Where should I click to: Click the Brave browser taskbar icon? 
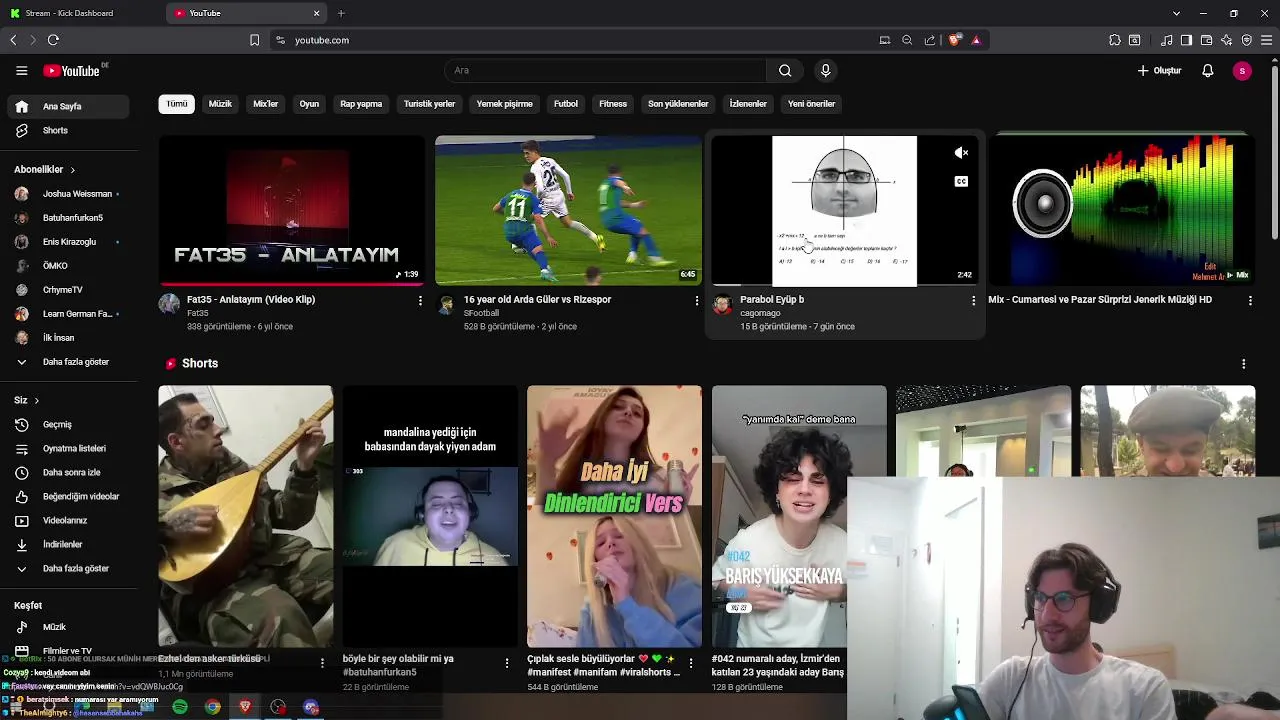tap(245, 707)
